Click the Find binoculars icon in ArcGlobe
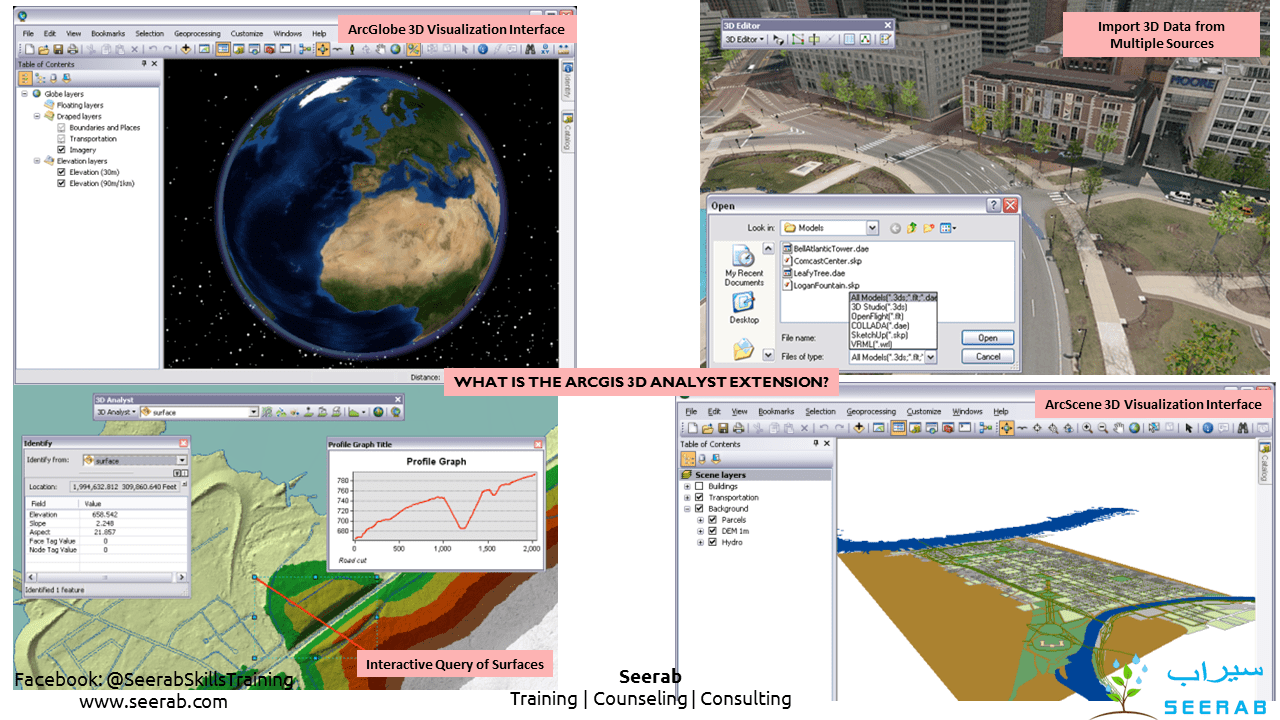This screenshot has height=720, width=1280. click(530, 49)
